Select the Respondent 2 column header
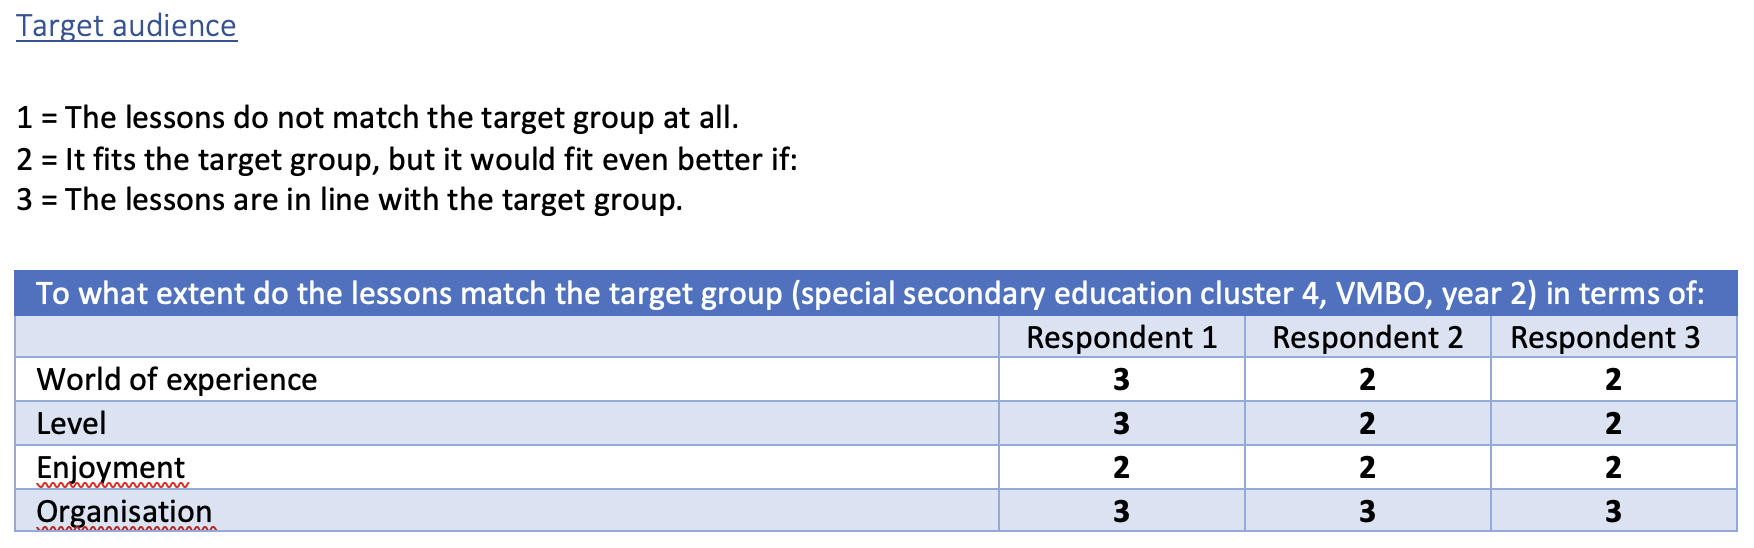Image resolution: width=1754 pixels, height=548 pixels. (1367, 338)
